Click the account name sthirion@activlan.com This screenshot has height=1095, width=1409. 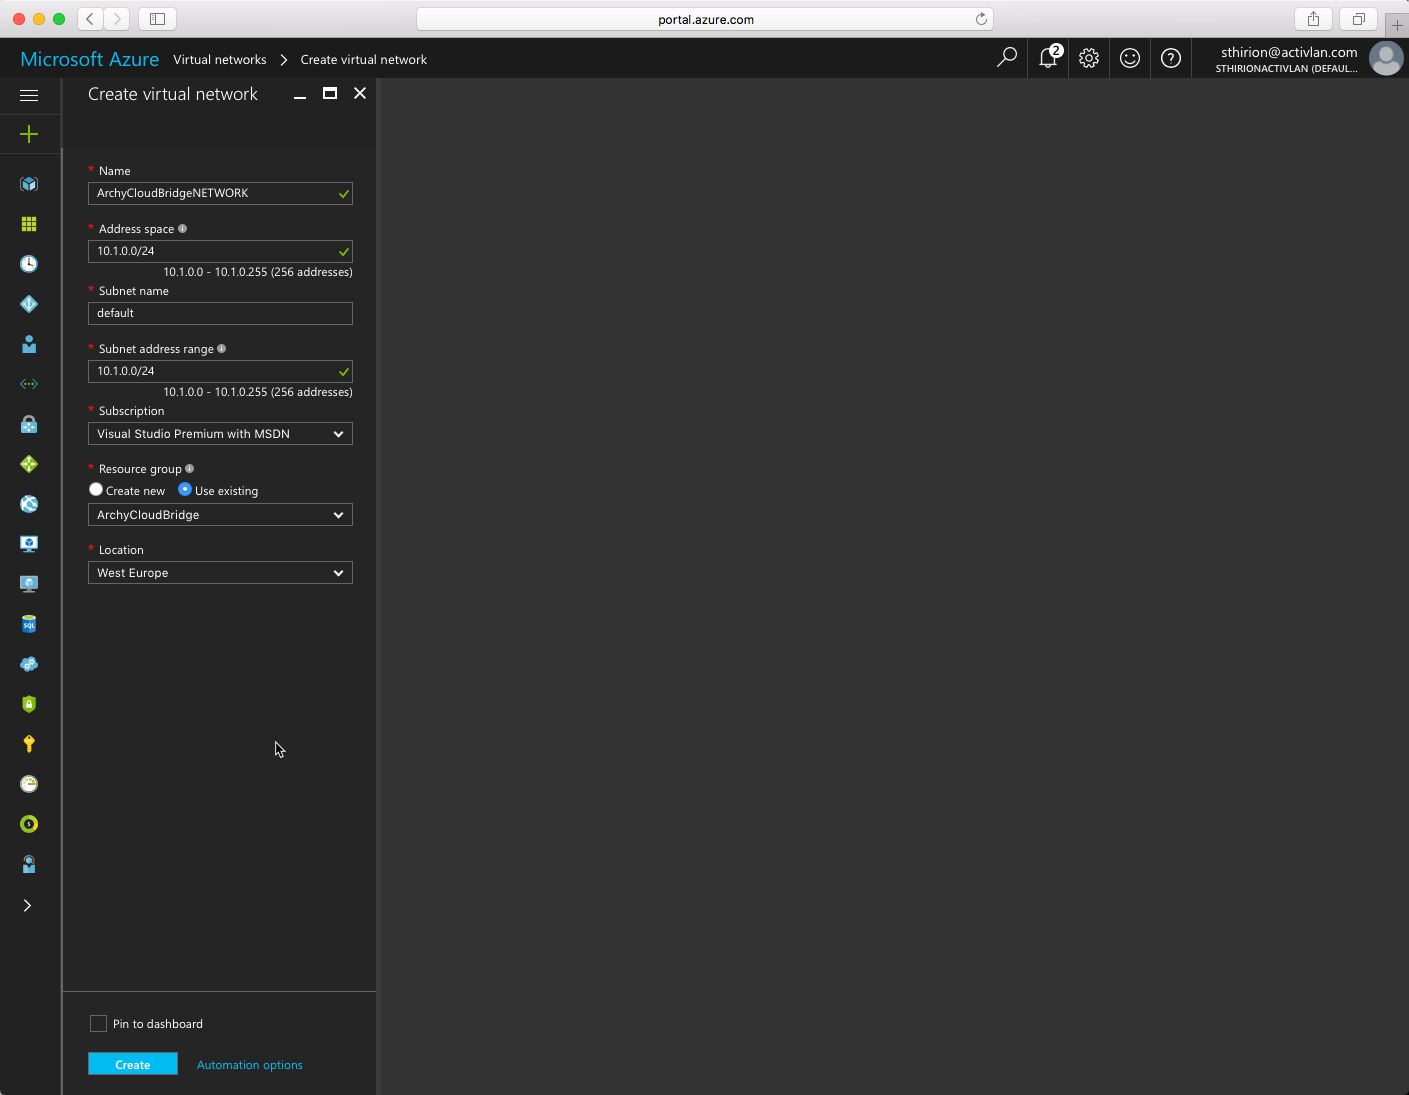pyautogui.click(x=1289, y=52)
